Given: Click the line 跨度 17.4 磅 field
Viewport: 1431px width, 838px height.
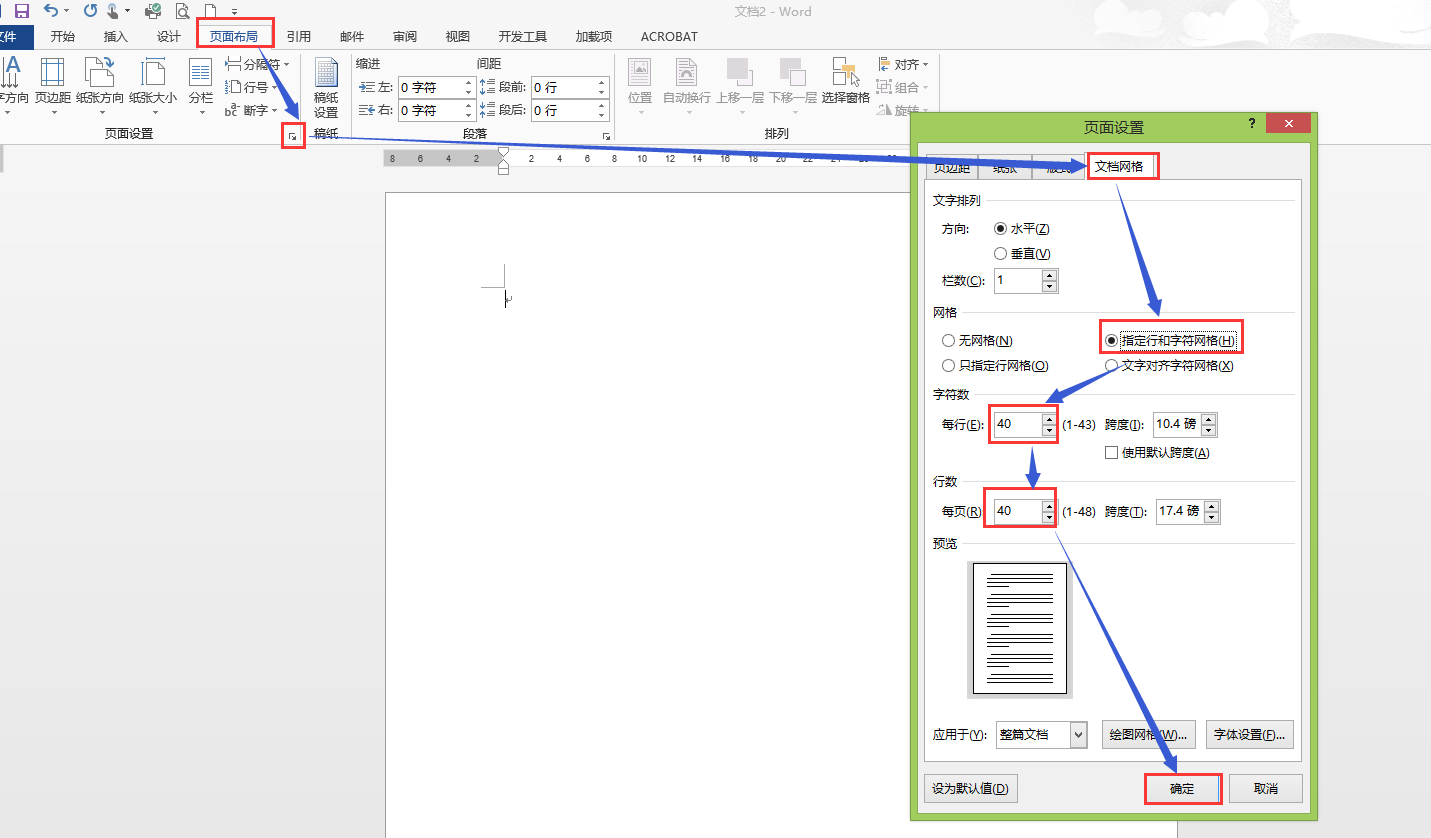Looking at the screenshot, I should (1188, 511).
